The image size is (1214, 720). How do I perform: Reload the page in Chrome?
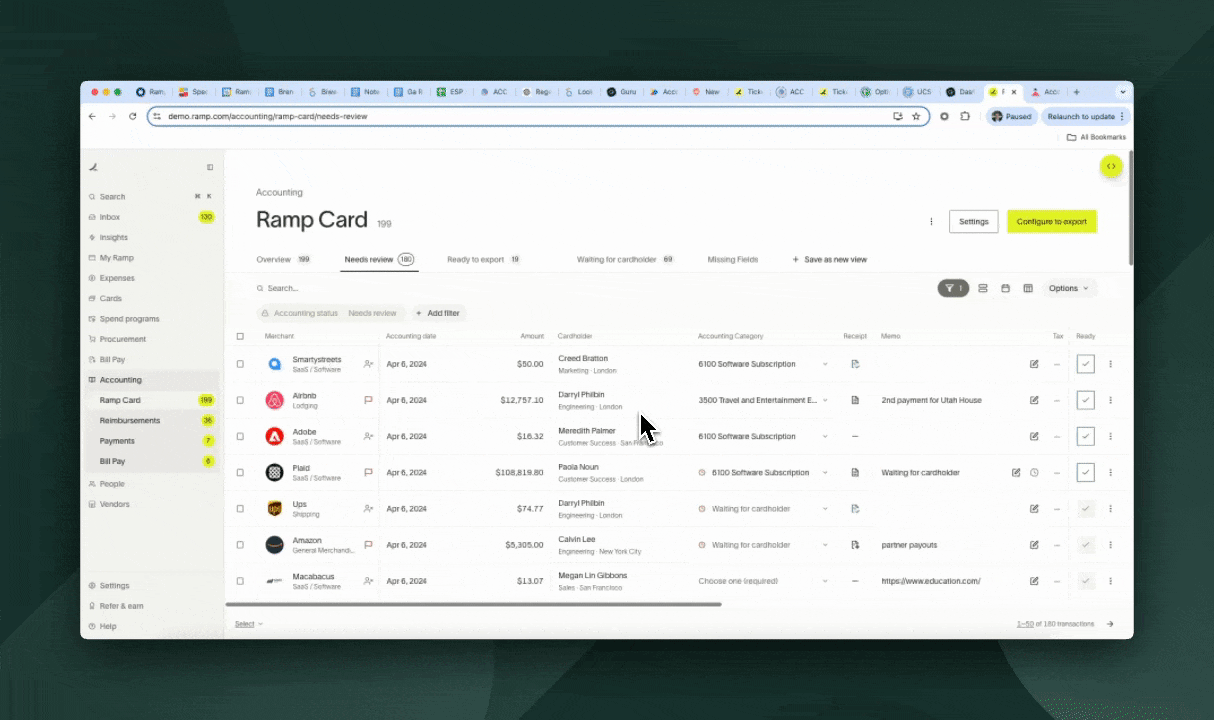point(132,116)
